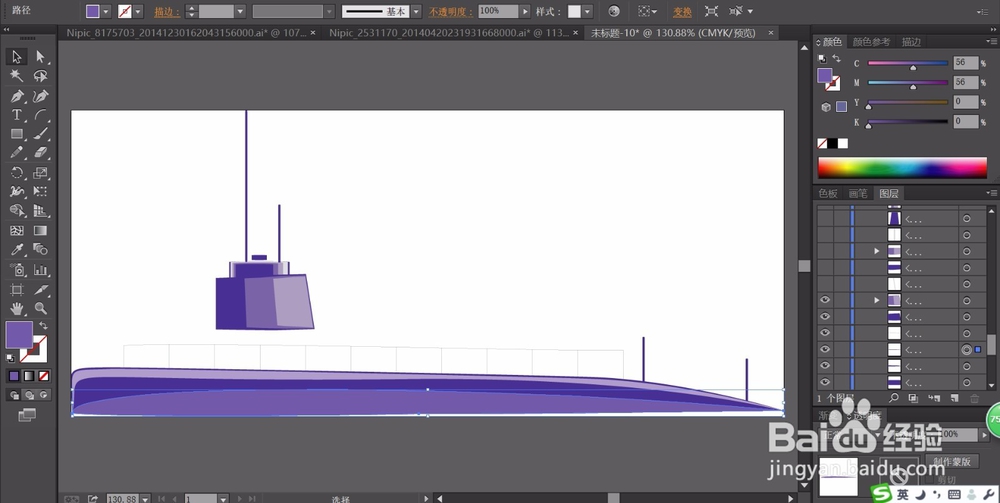Set toolbox paint mode to None
1000x503 pixels.
click(x=43, y=376)
